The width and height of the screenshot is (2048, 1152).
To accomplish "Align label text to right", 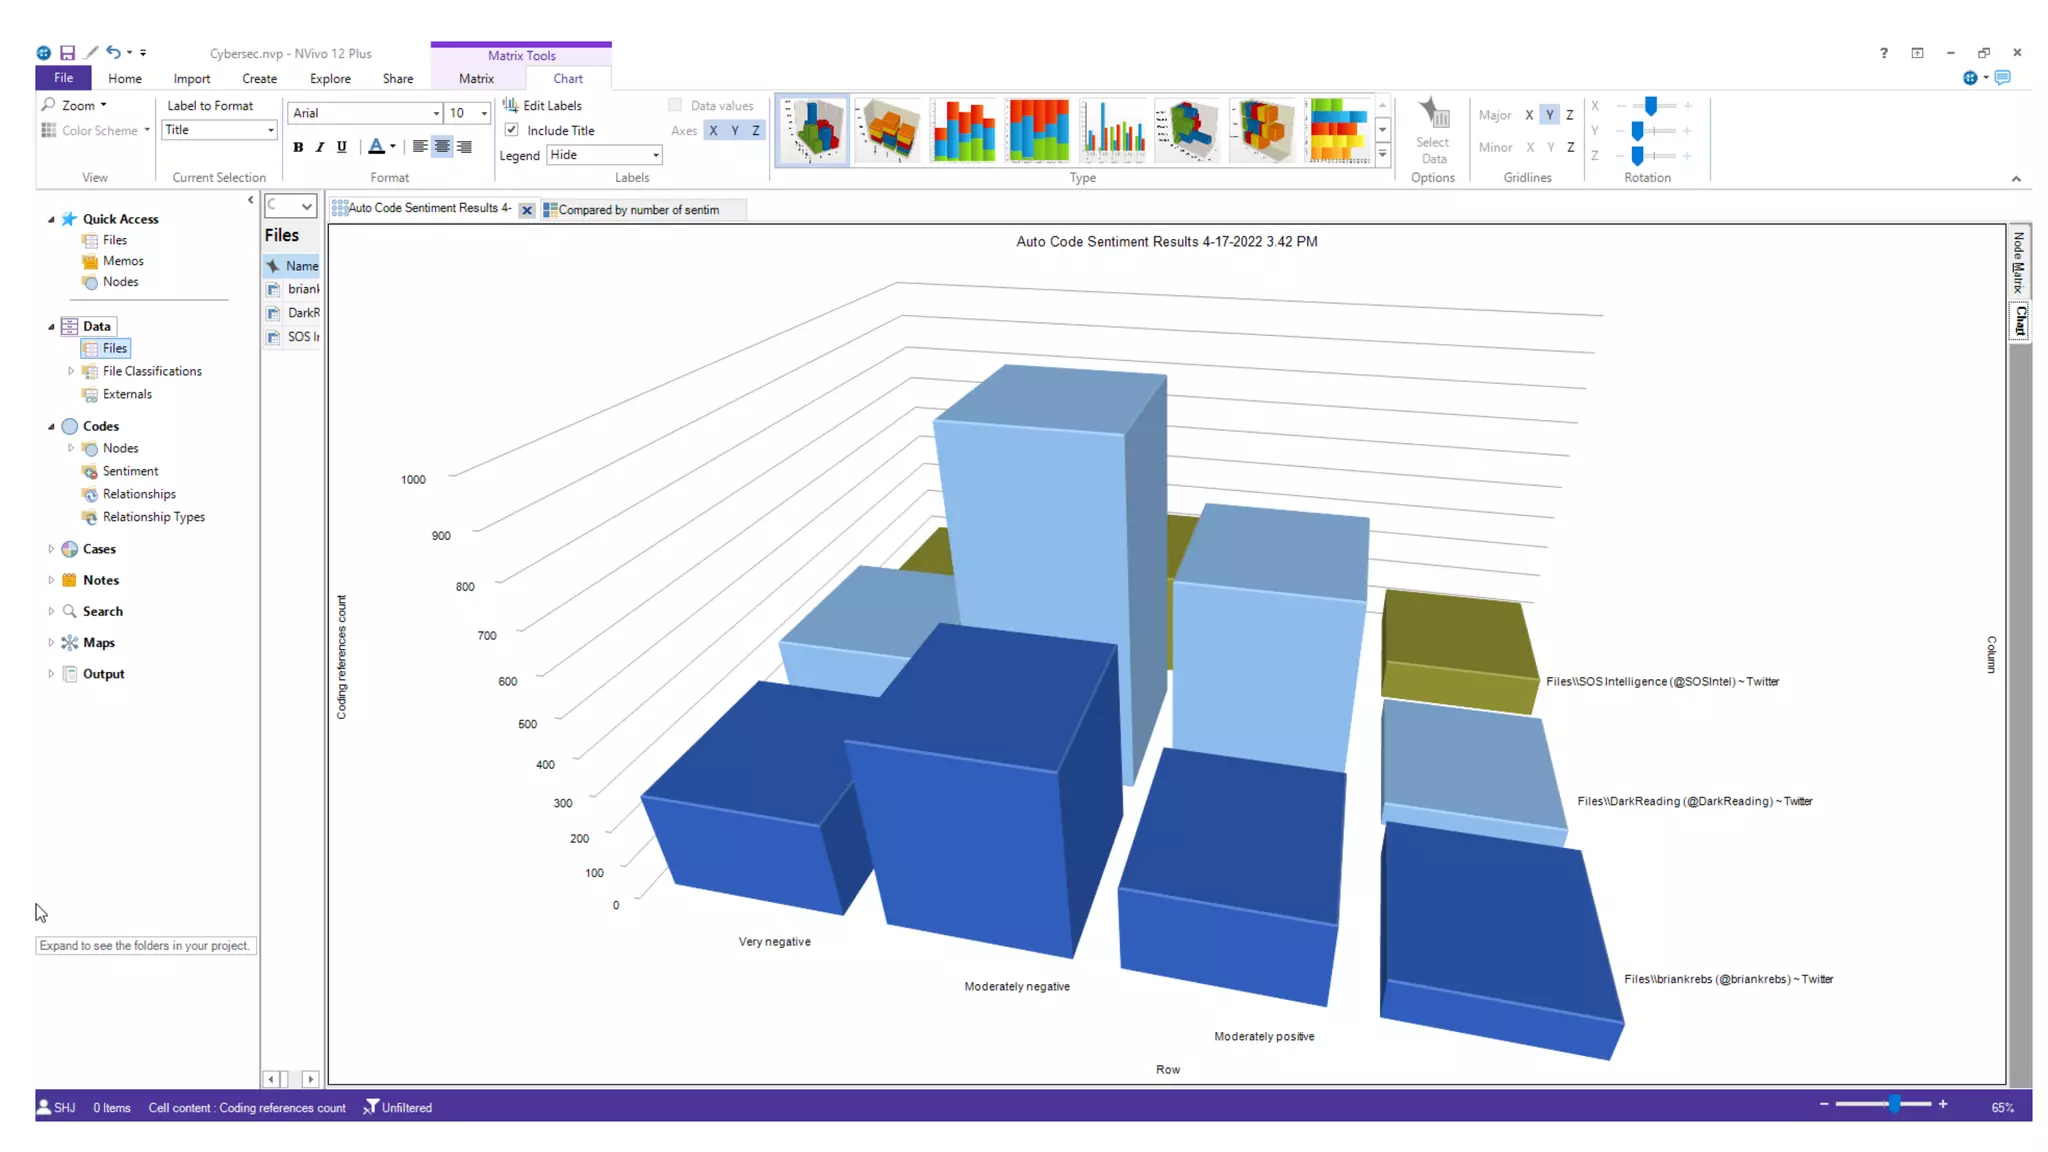I will [465, 147].
